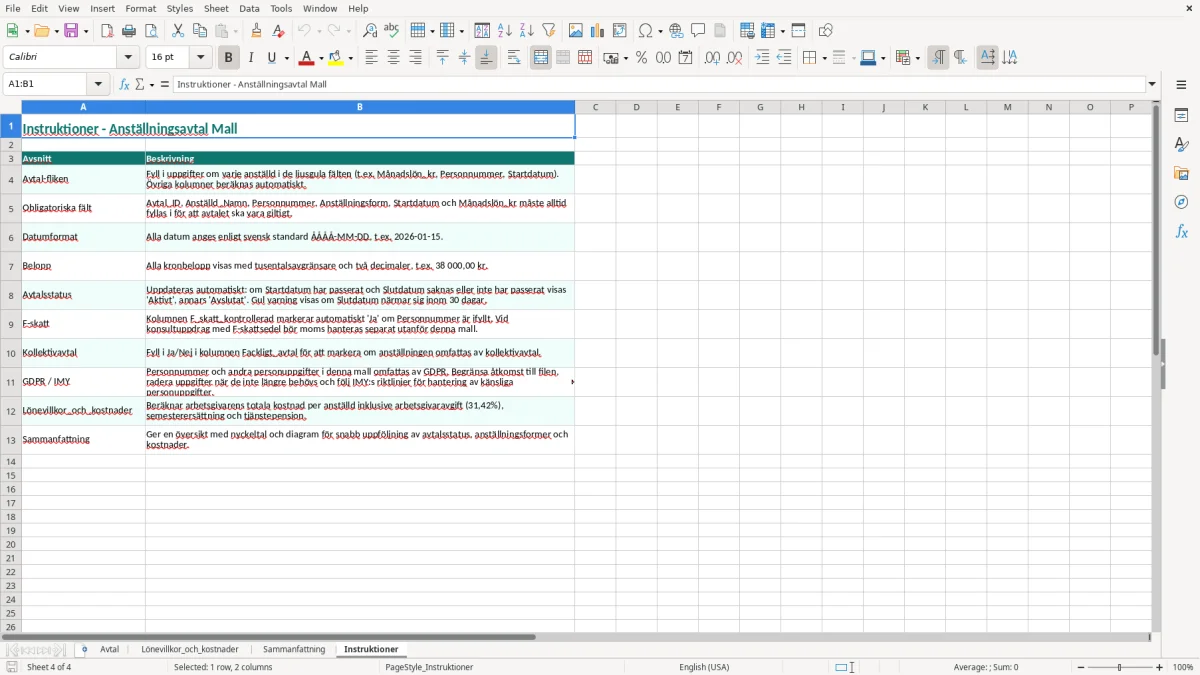Open the Underline style dropdown arrow
Image resolution: width=1200 pixels, height=675 pixels.
pyautogui.click(x=286, y=58)
